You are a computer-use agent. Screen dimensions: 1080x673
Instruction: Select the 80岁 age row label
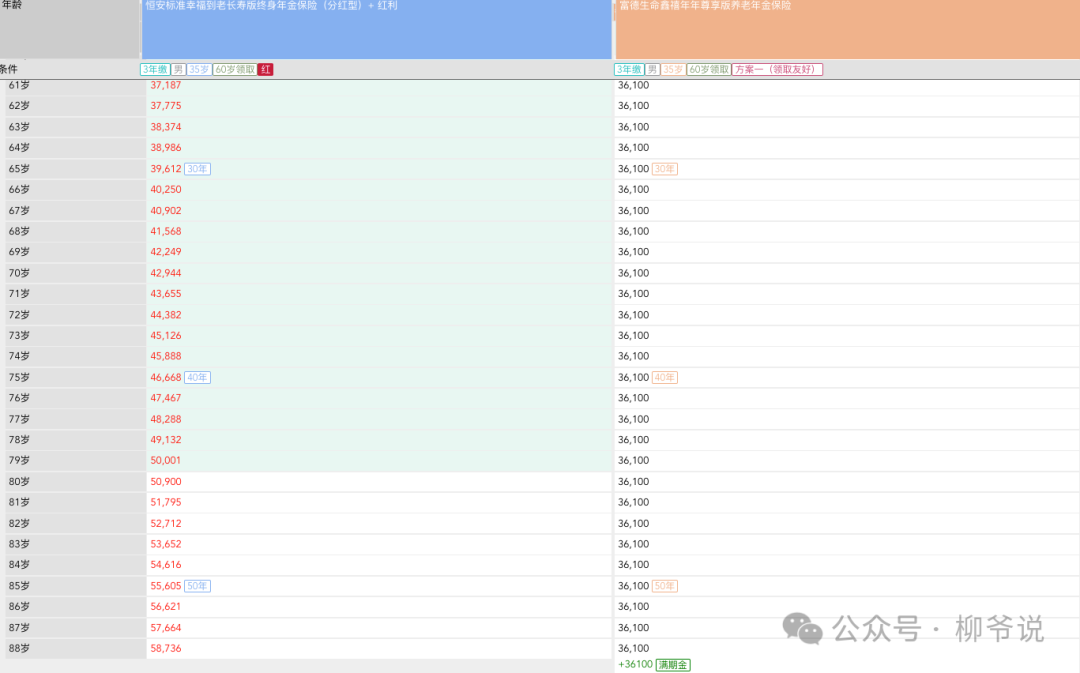(19, 482)
